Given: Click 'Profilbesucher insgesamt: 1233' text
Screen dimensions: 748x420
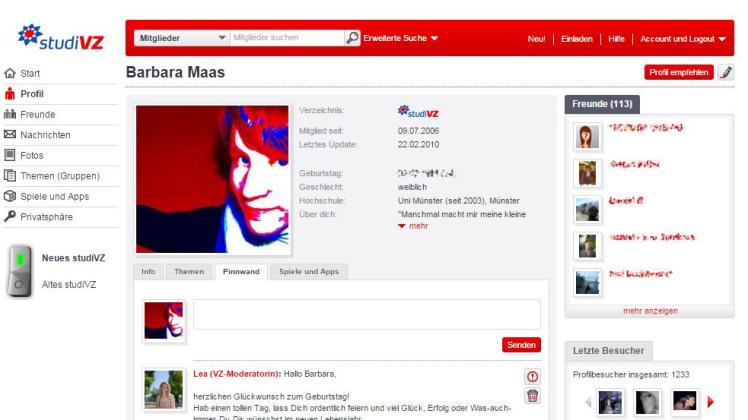Looking at the screenshot, I should [x=631, y=375].
